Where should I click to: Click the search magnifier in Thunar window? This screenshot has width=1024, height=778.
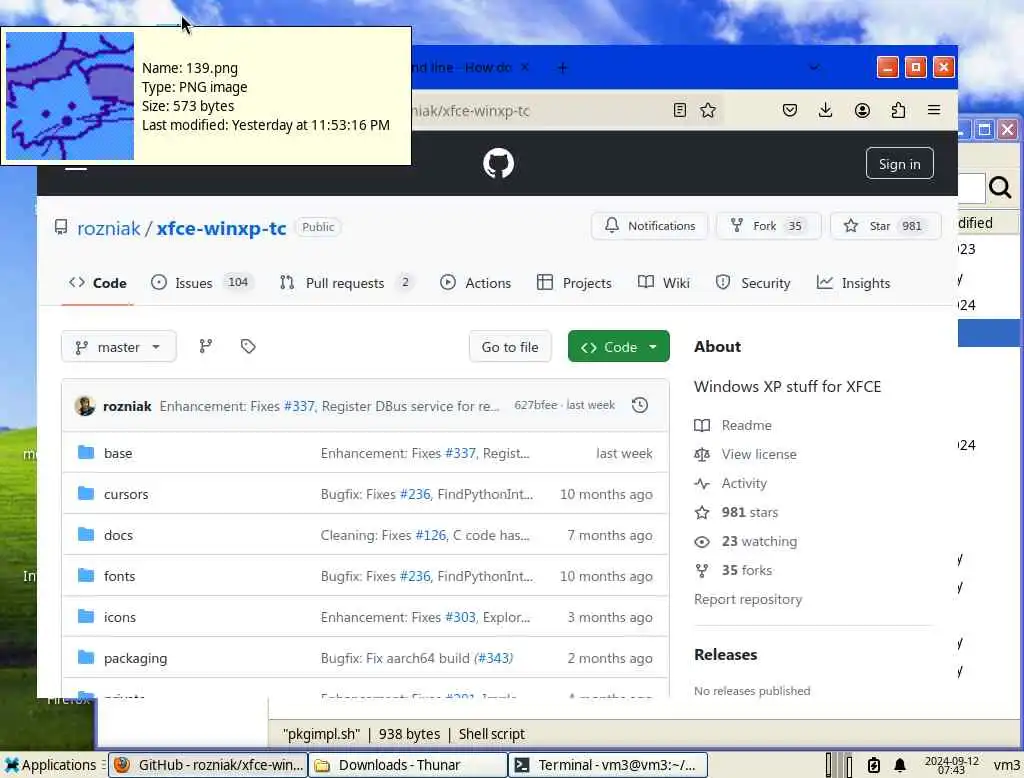tap(1000, 188)
